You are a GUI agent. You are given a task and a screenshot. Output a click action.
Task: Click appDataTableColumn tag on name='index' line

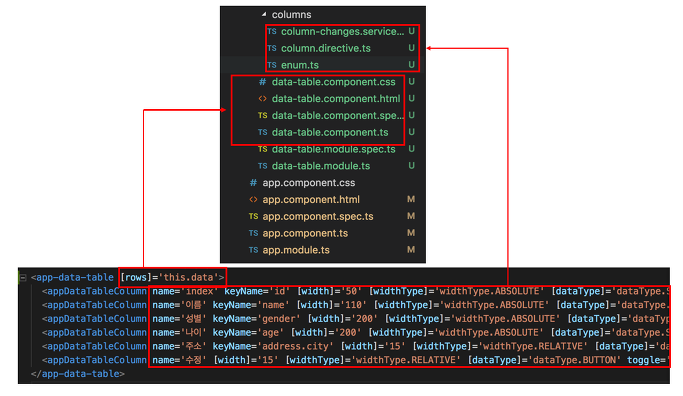[95, 291]
